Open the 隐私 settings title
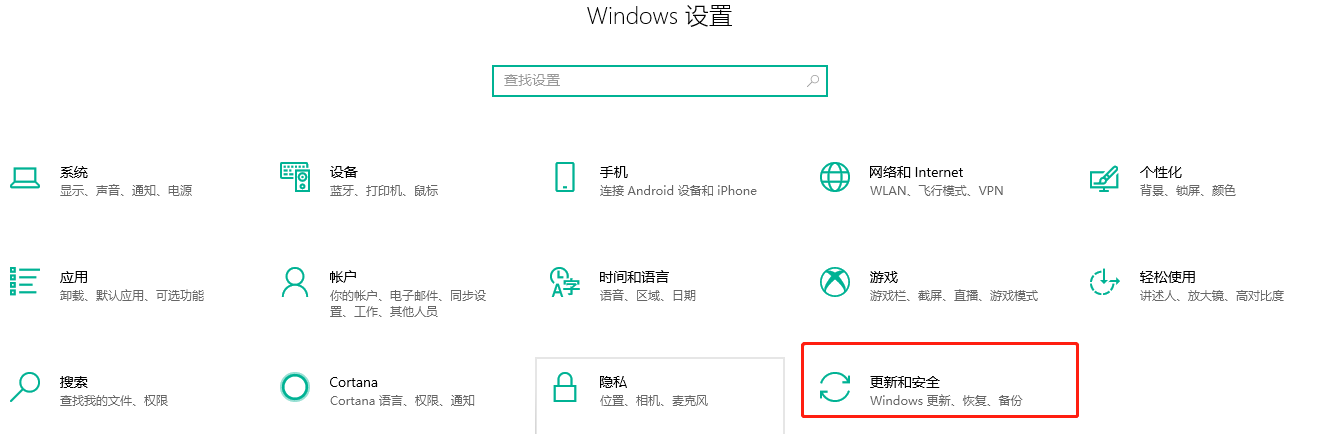This screenshot has height=434, width=1318. click(x=613, y=382)
